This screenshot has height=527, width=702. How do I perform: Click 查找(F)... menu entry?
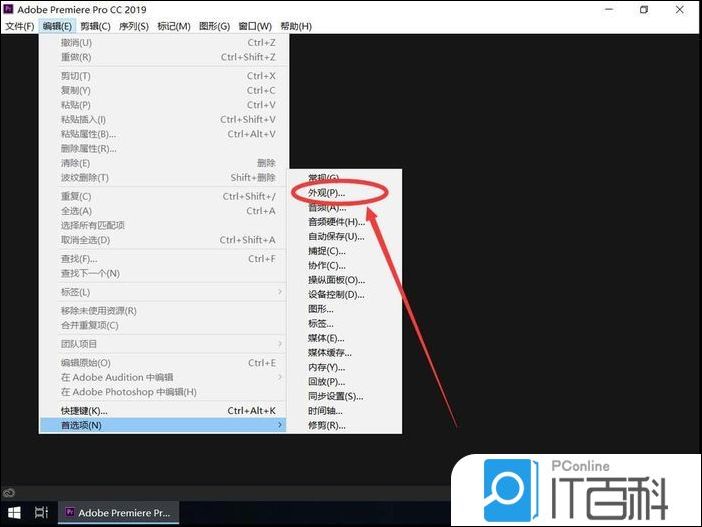pyautogui.click(x=163, y=259)
